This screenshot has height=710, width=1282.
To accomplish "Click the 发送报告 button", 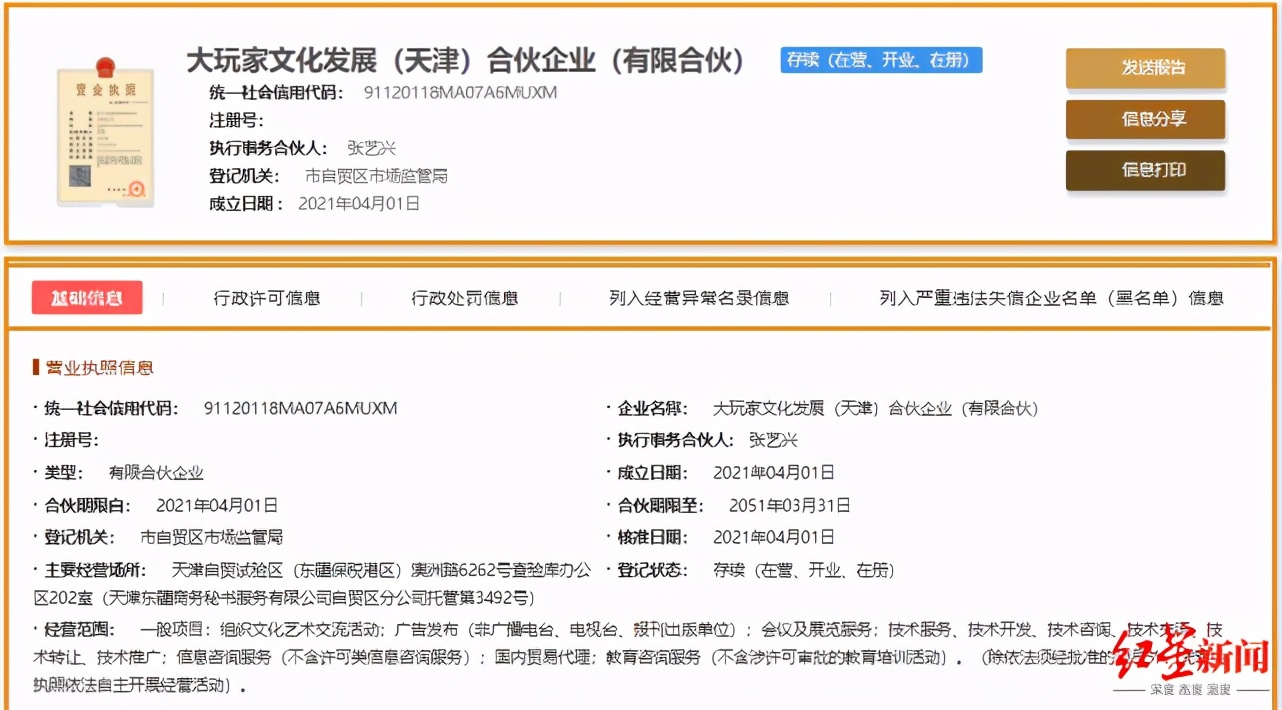I will point(1145,70).
